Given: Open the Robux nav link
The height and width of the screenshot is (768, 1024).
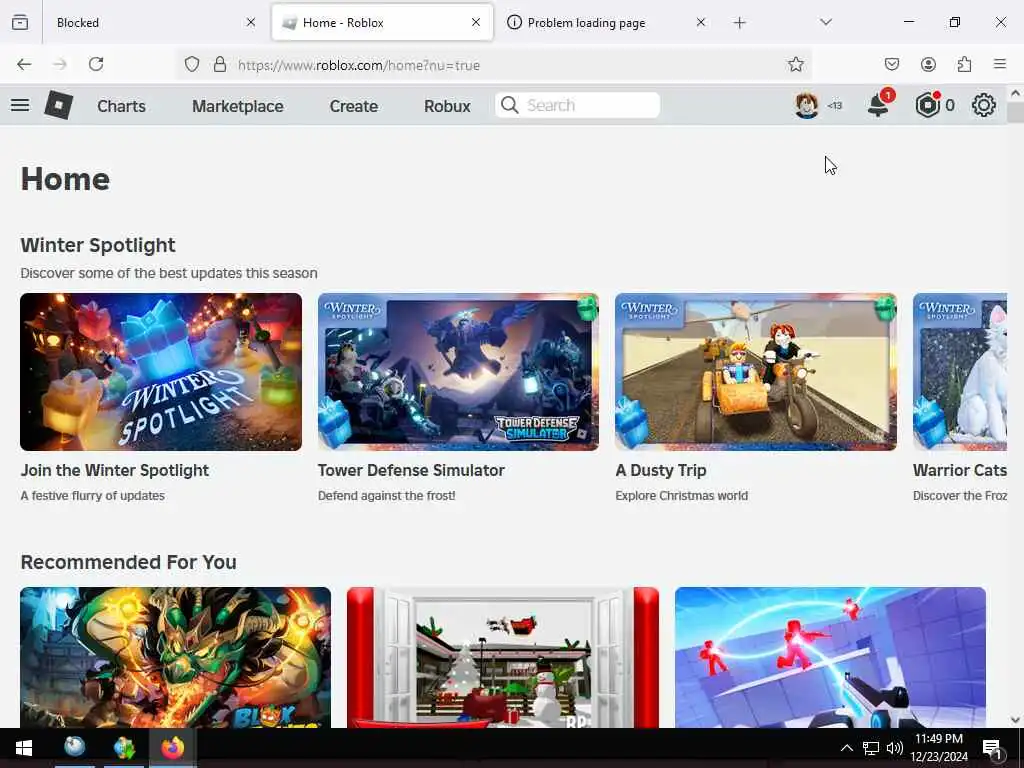Looking at the screenshot, I should (x=447, y=106).
